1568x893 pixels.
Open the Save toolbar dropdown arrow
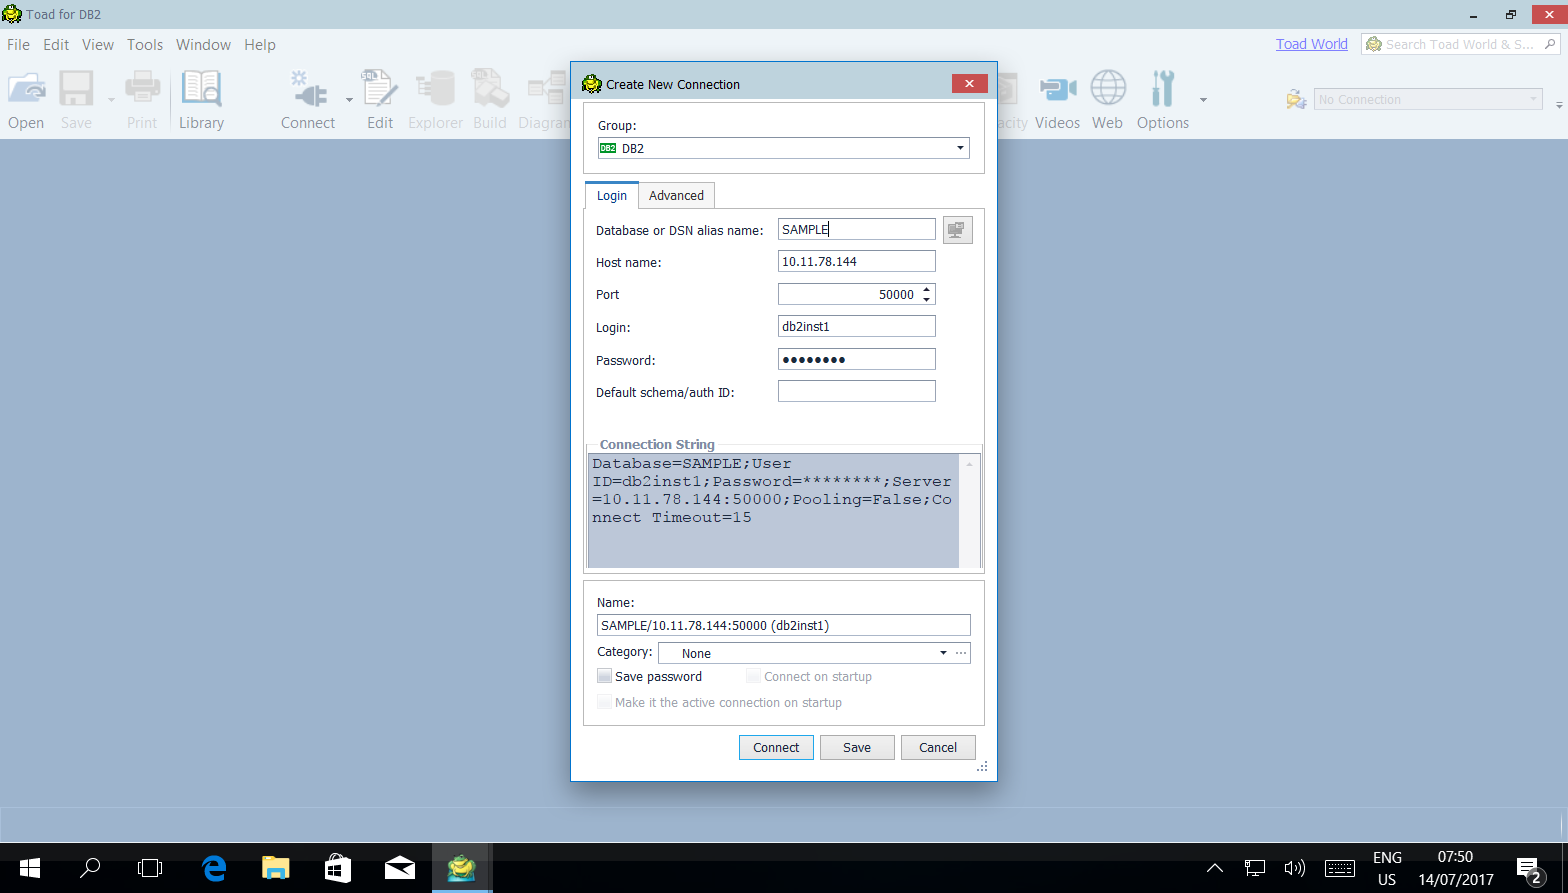click(111, 100)
